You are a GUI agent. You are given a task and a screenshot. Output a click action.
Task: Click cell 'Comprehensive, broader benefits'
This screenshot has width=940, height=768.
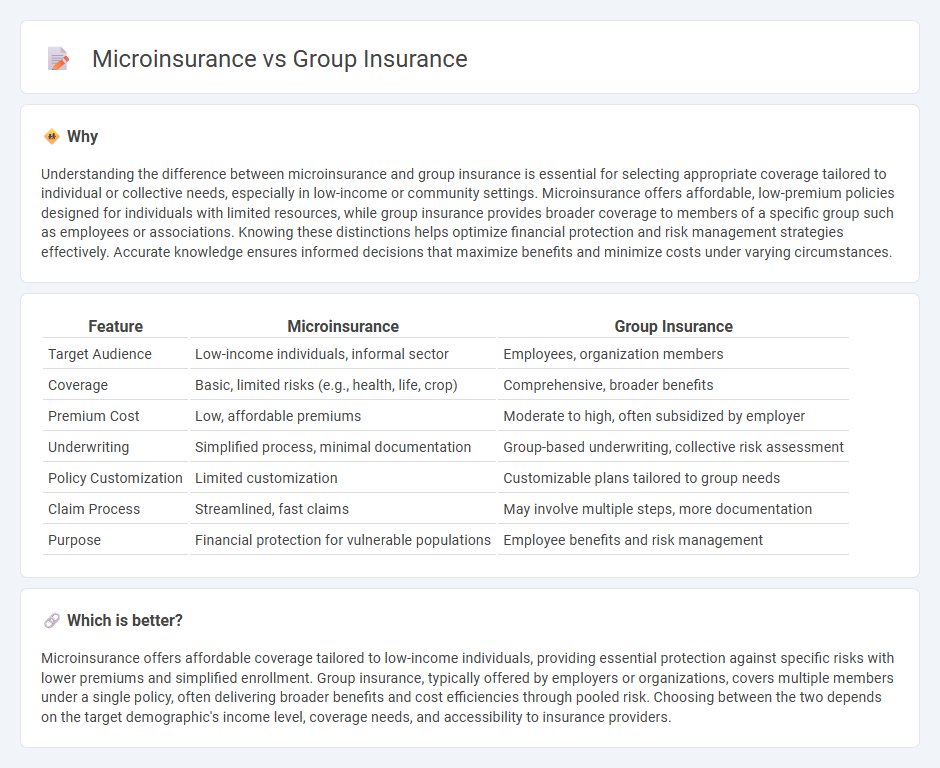(x=673, y=385)
